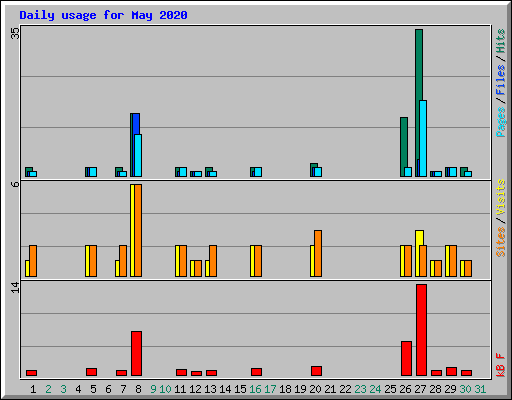Click the orange Sites bar for day 20
The height and width of the screenshot is (400, 512).
(x=318, y=253)
